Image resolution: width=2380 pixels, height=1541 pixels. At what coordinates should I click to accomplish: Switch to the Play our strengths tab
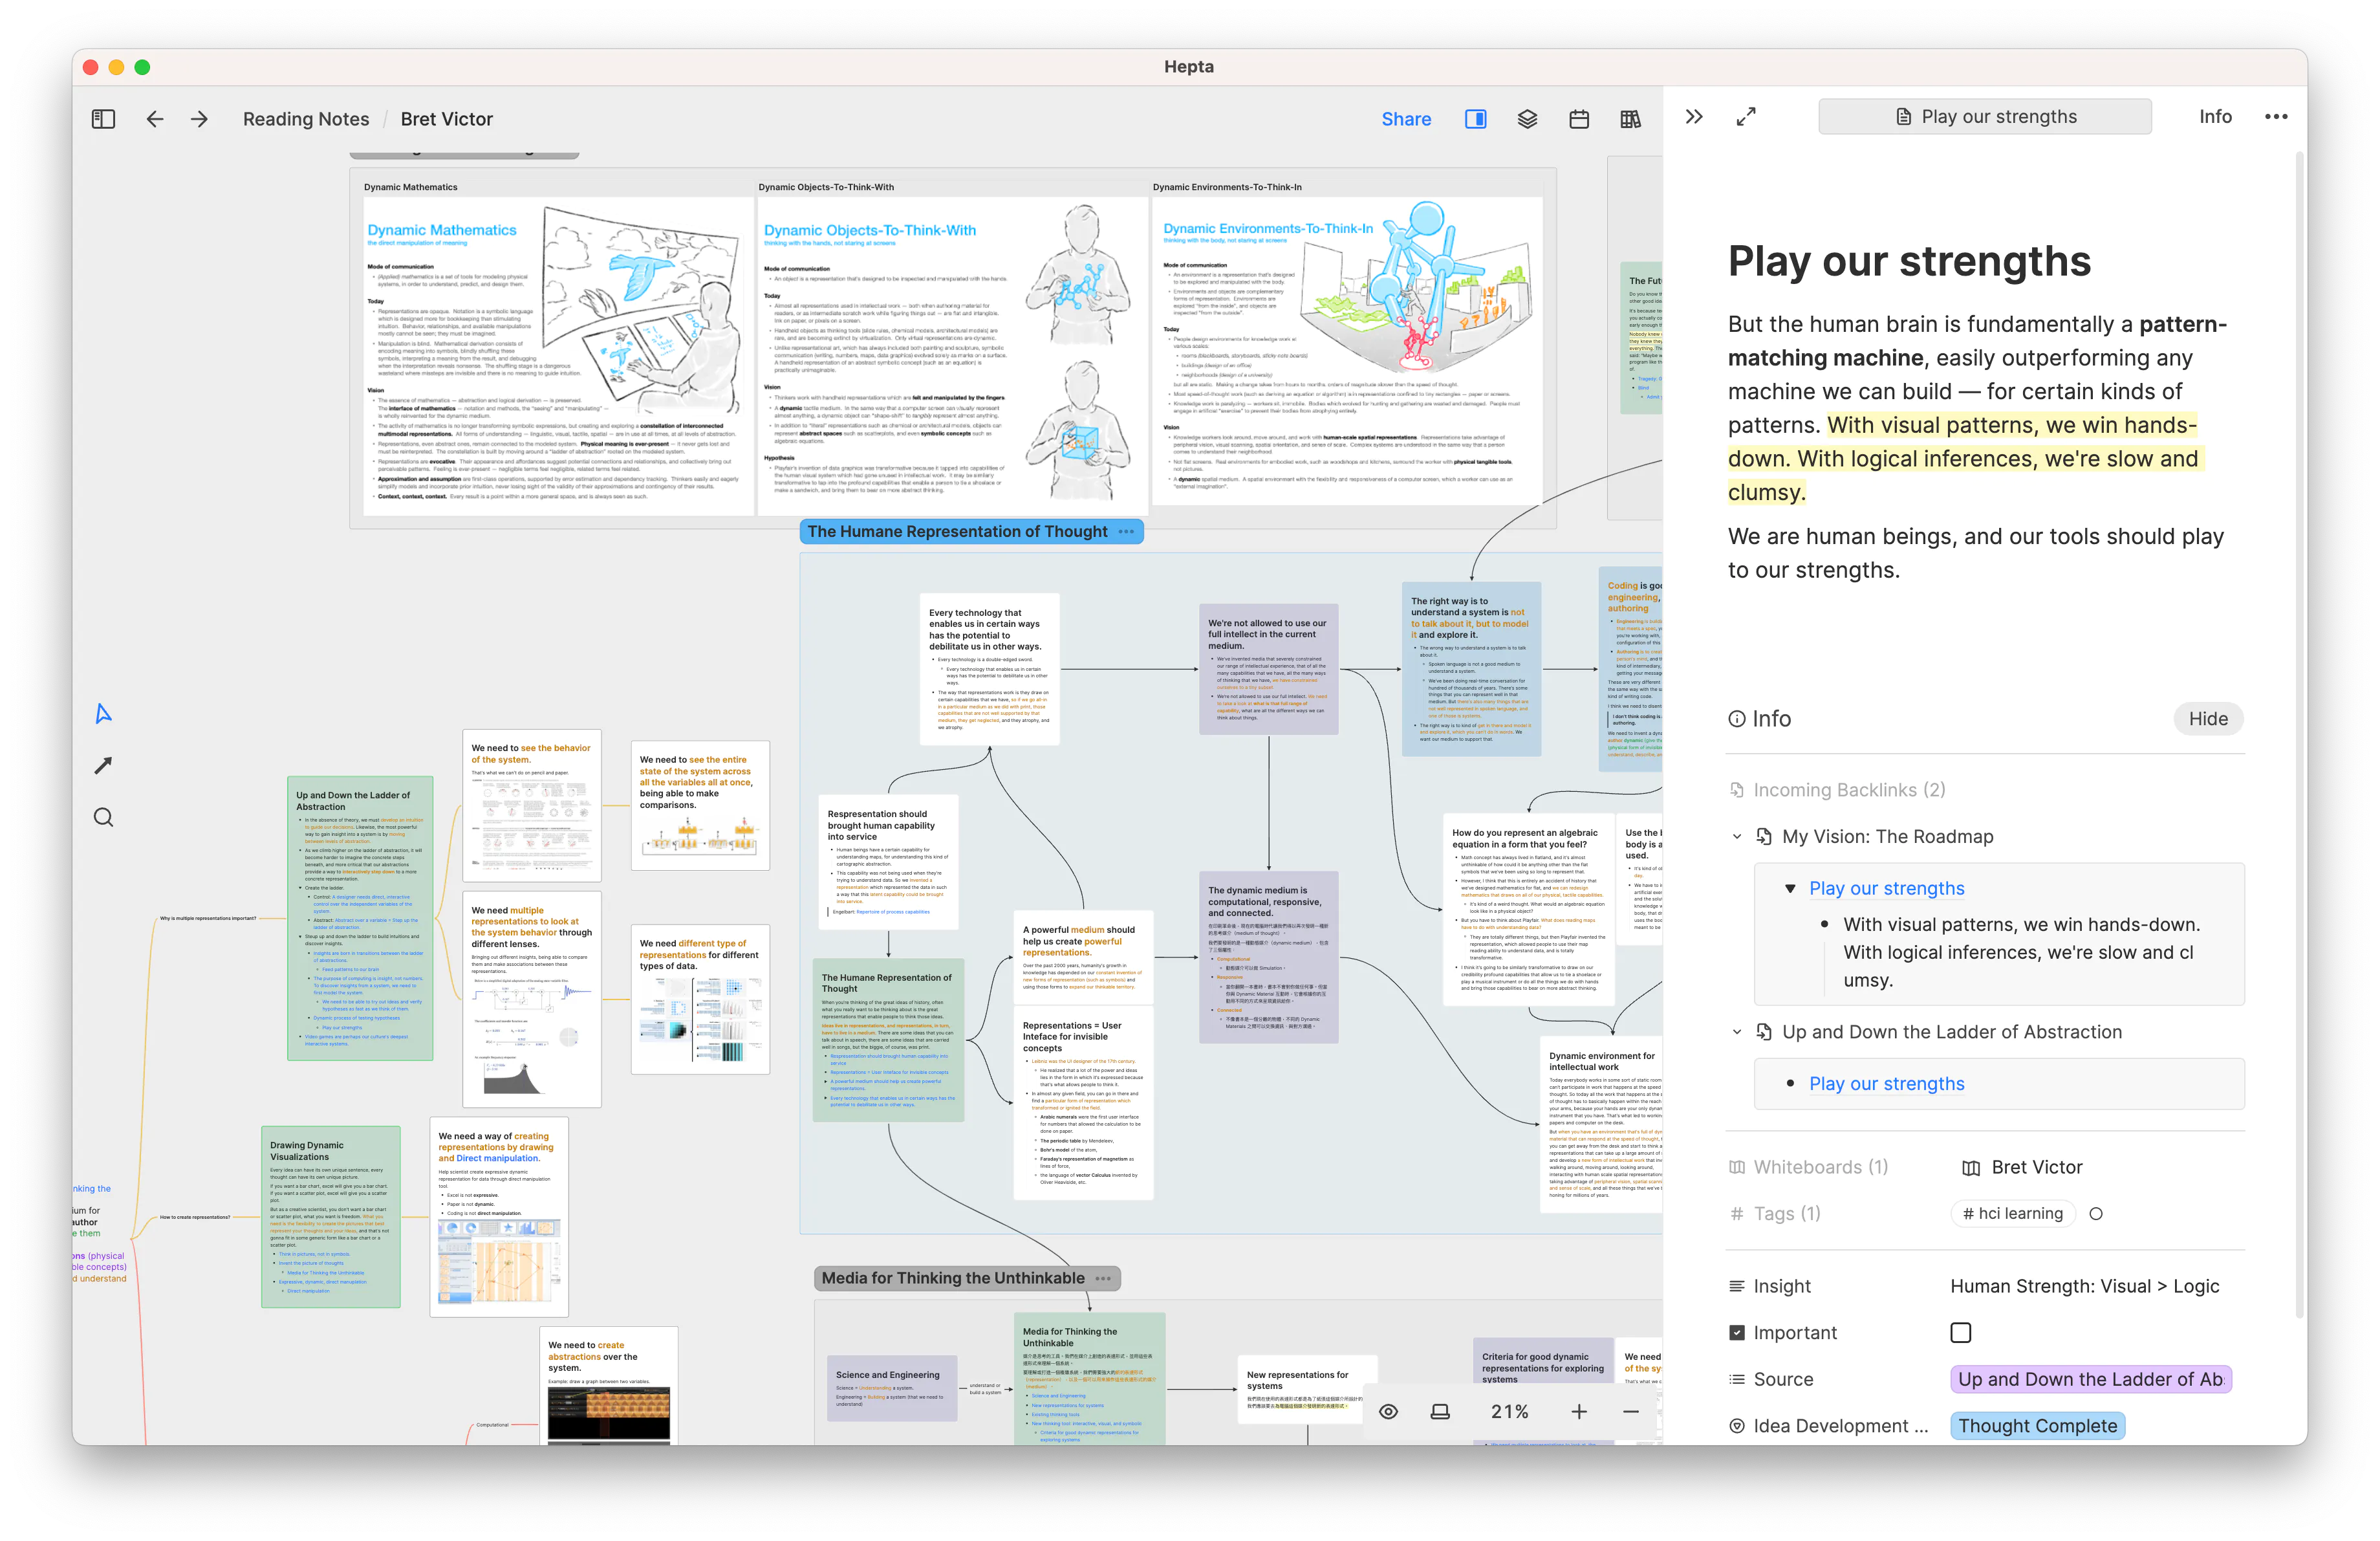[x=1985, y=116]
